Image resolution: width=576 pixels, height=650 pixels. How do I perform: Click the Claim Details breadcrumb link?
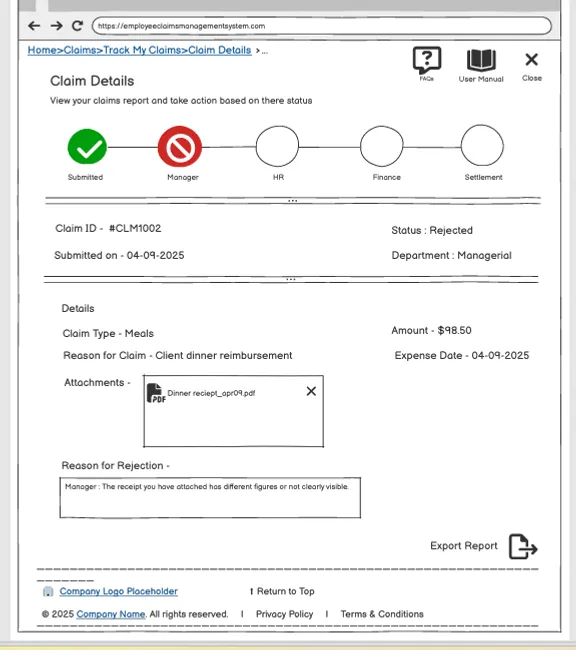tap(220, 50)
